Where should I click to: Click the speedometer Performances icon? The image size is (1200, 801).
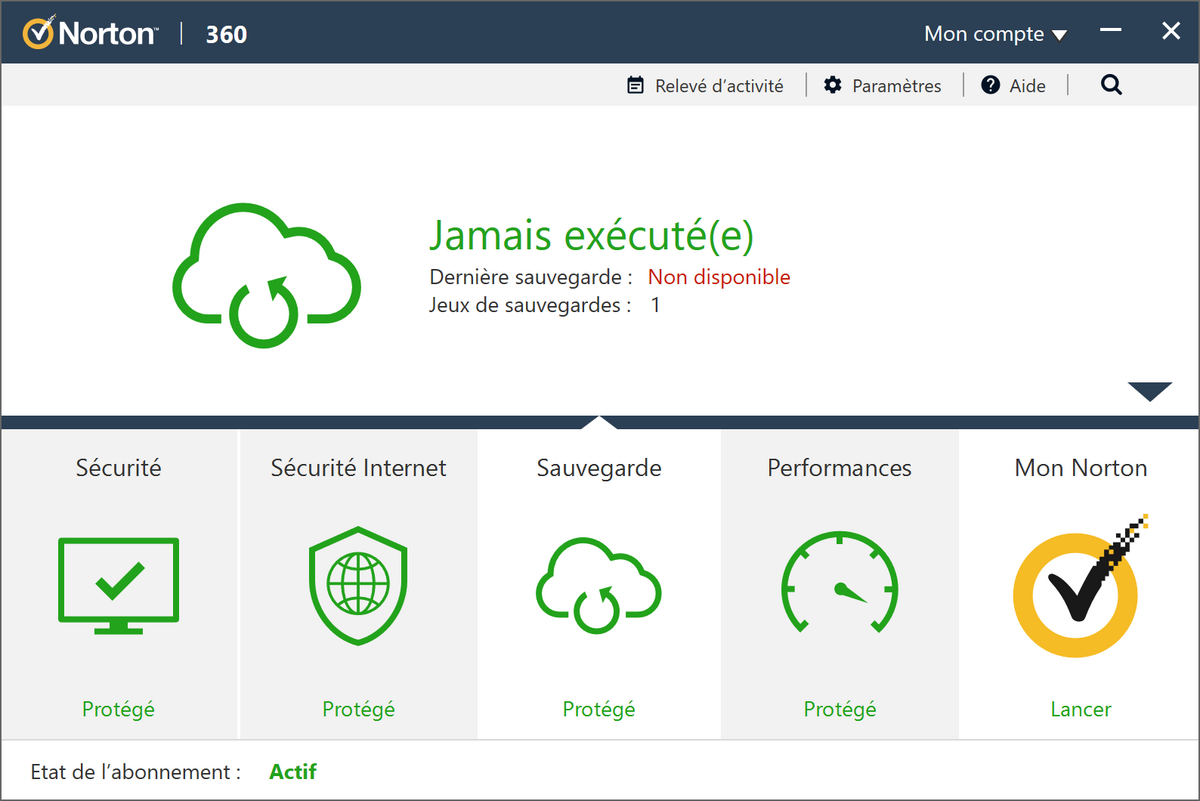pos(839,583)
